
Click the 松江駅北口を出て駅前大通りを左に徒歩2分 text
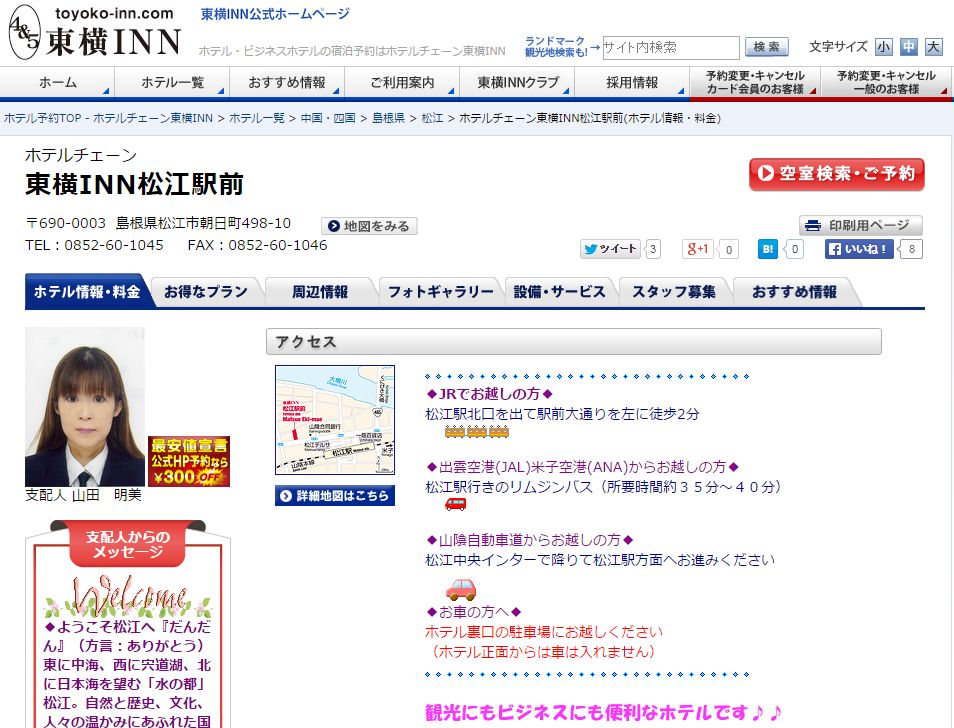pos(562,414)
